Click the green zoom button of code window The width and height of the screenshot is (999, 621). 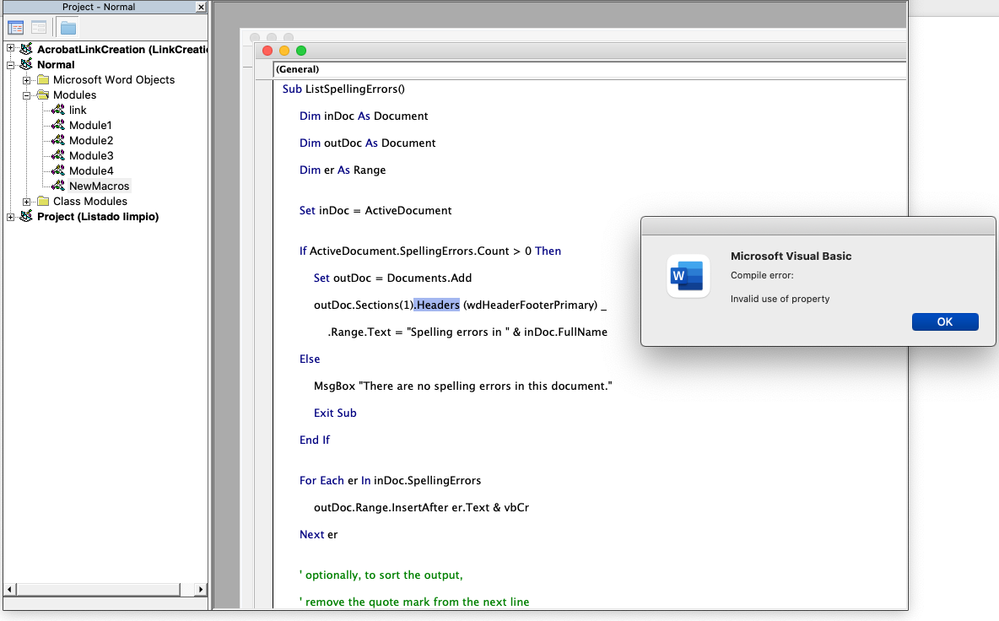[301, 51]
